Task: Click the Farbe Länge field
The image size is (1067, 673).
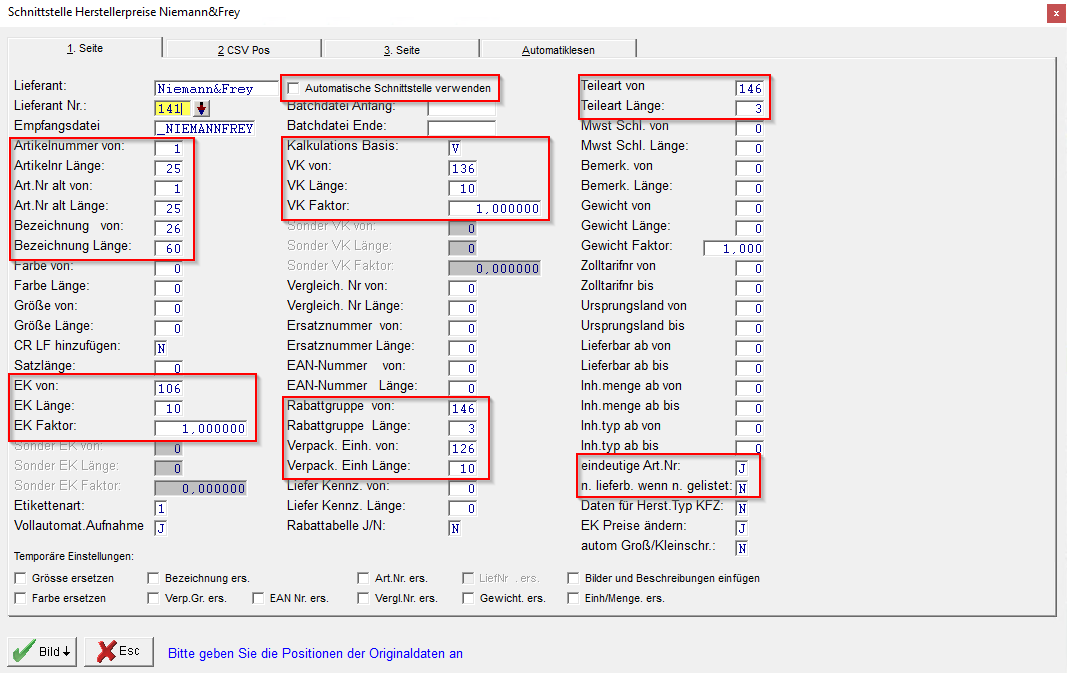Action: coord(169,289)
